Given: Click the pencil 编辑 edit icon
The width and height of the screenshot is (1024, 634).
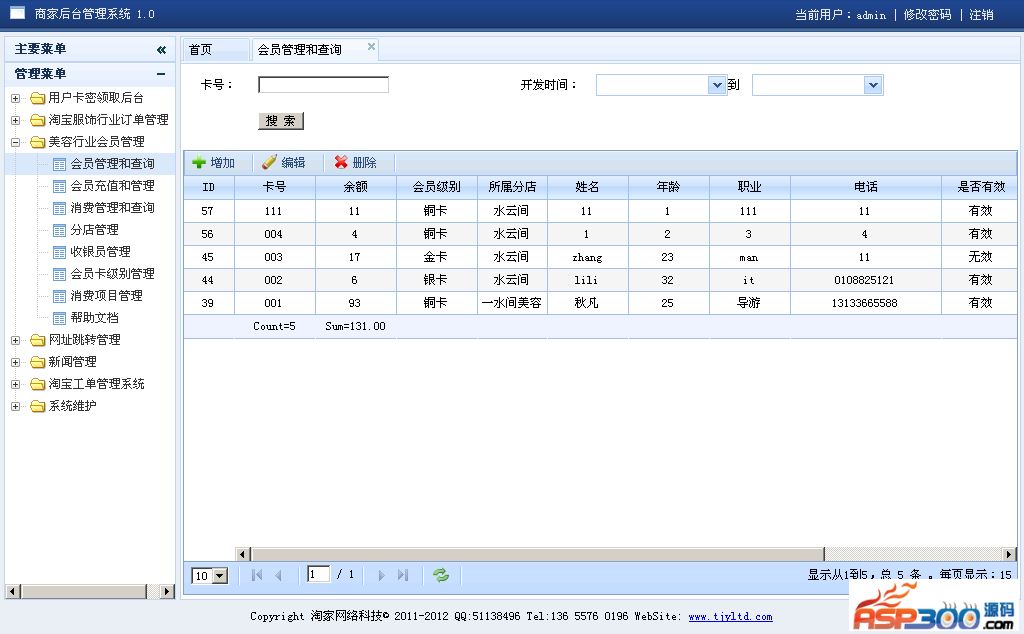Looking at the screenshot, I should point(269,163).
